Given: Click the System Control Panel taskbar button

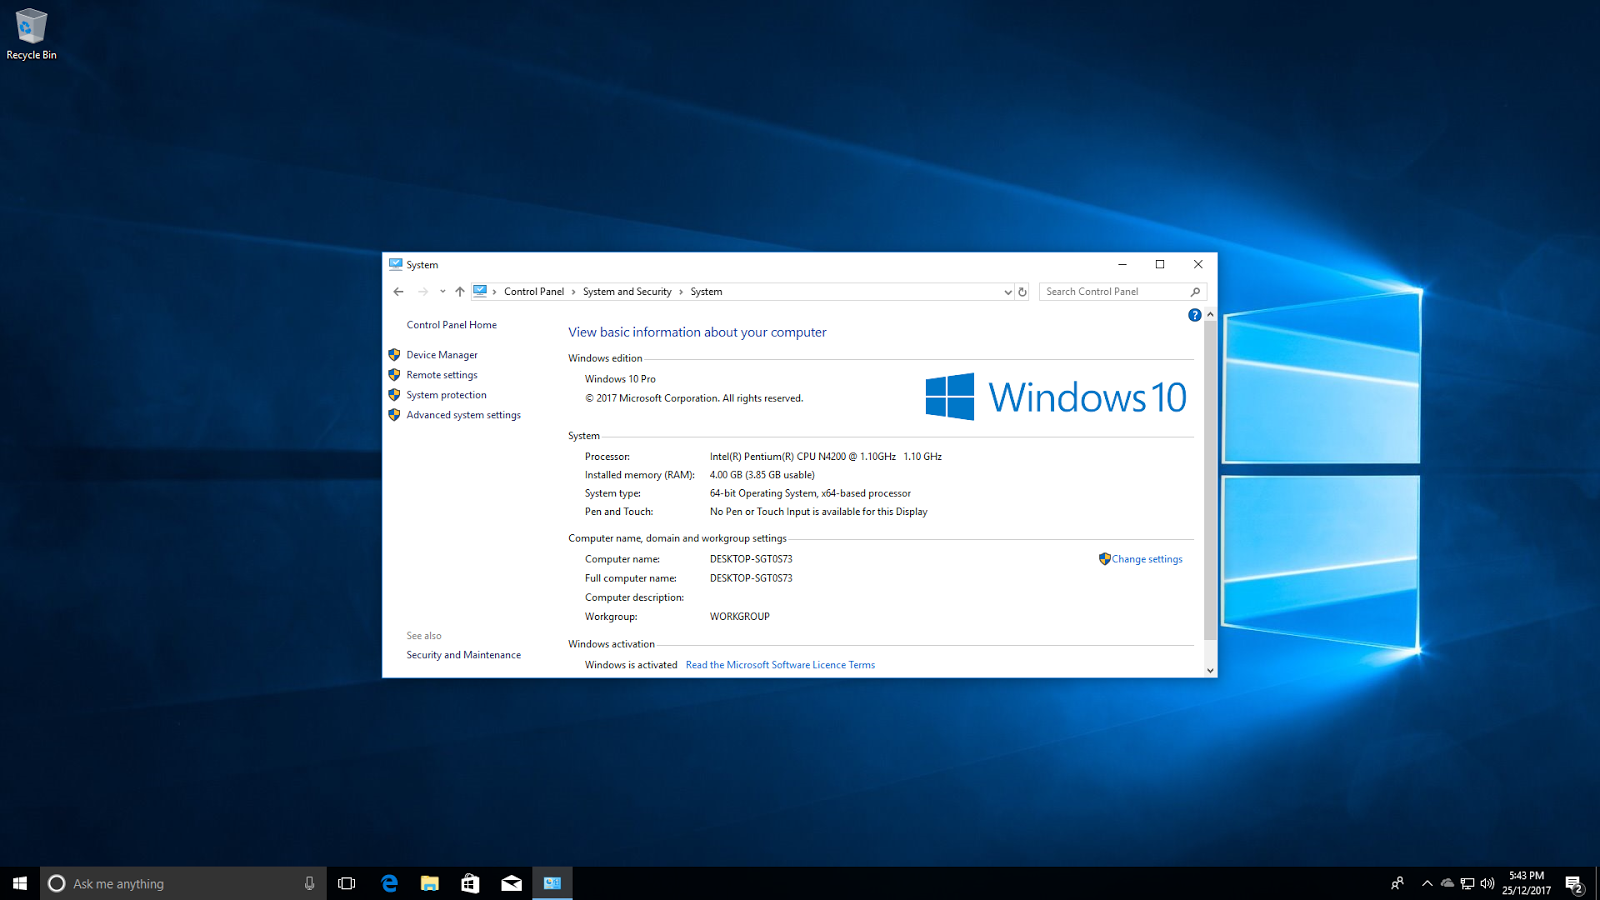Looking at the screenshot, I should [x=552, y=883].
